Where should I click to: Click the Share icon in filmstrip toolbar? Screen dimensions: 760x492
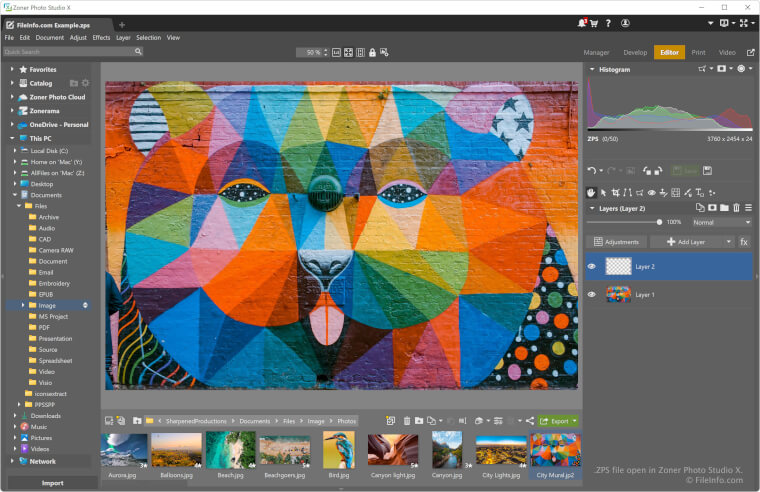point(530,421)
